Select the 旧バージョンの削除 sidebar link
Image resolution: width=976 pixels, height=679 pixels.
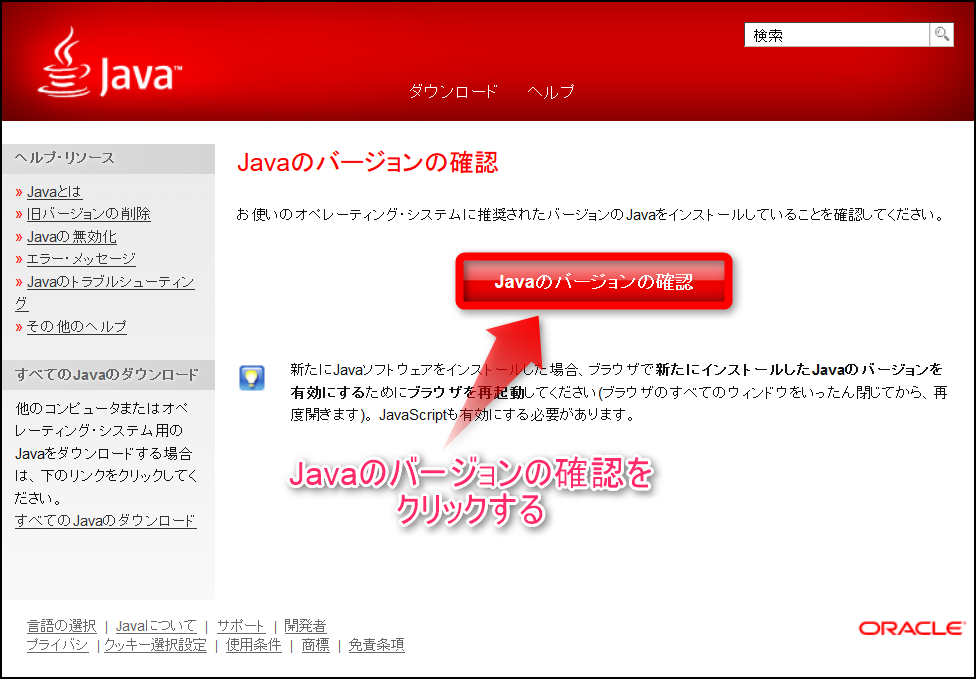pos(88,214)
